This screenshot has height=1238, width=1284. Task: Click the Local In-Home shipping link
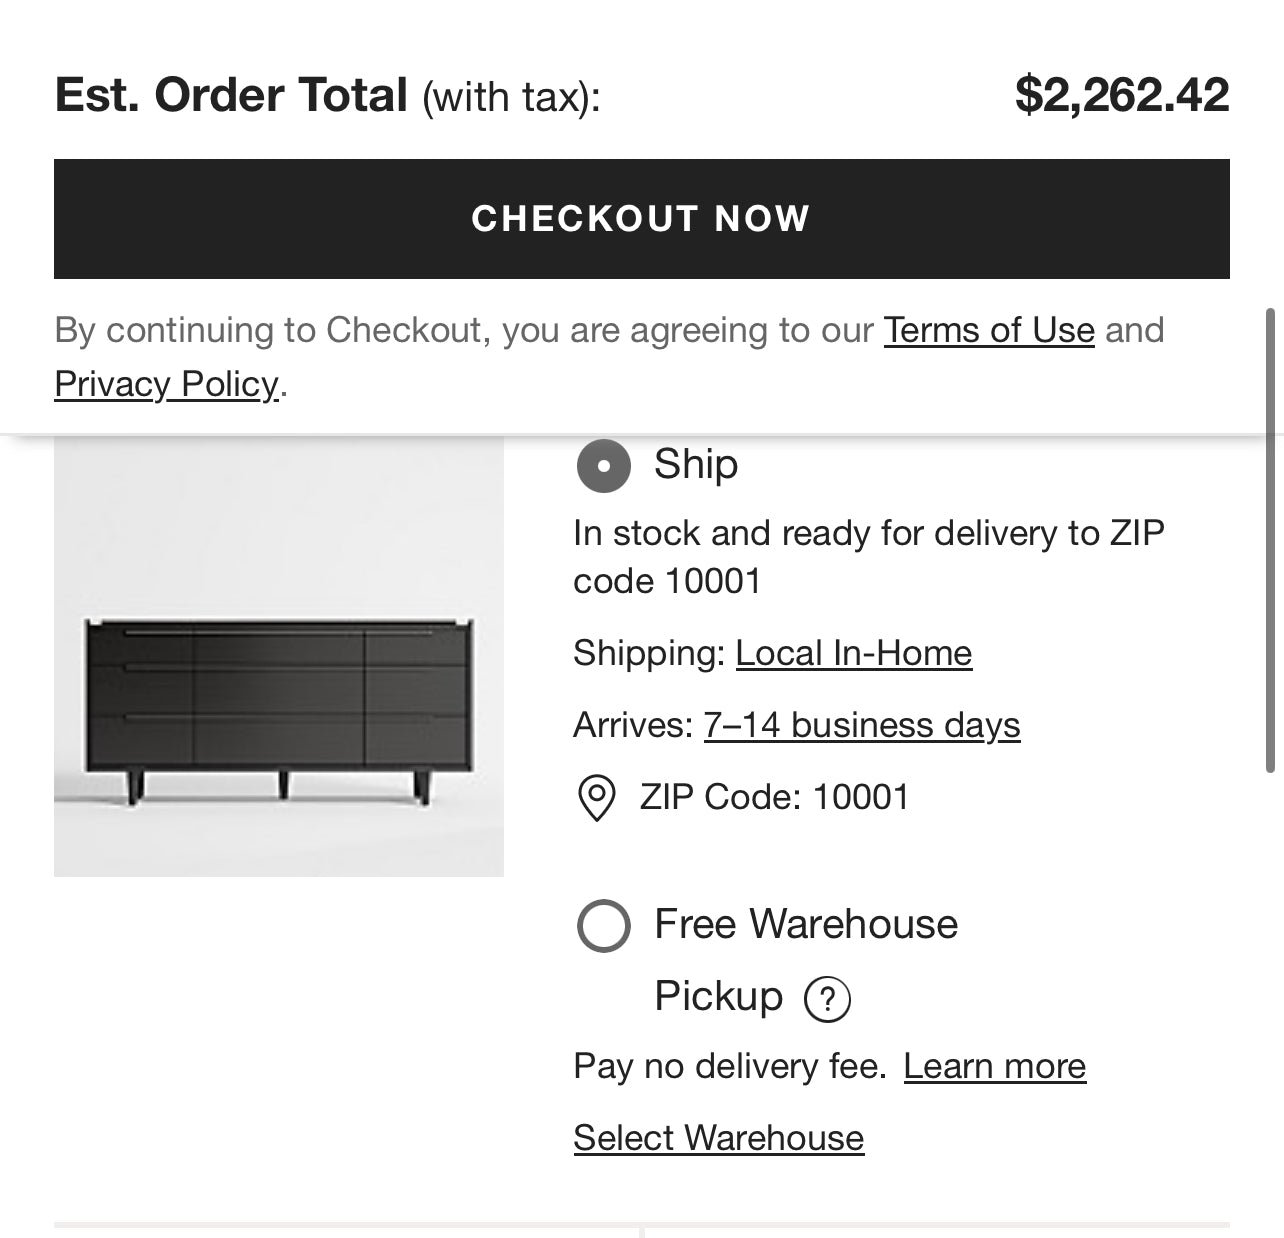click(853, 653)
